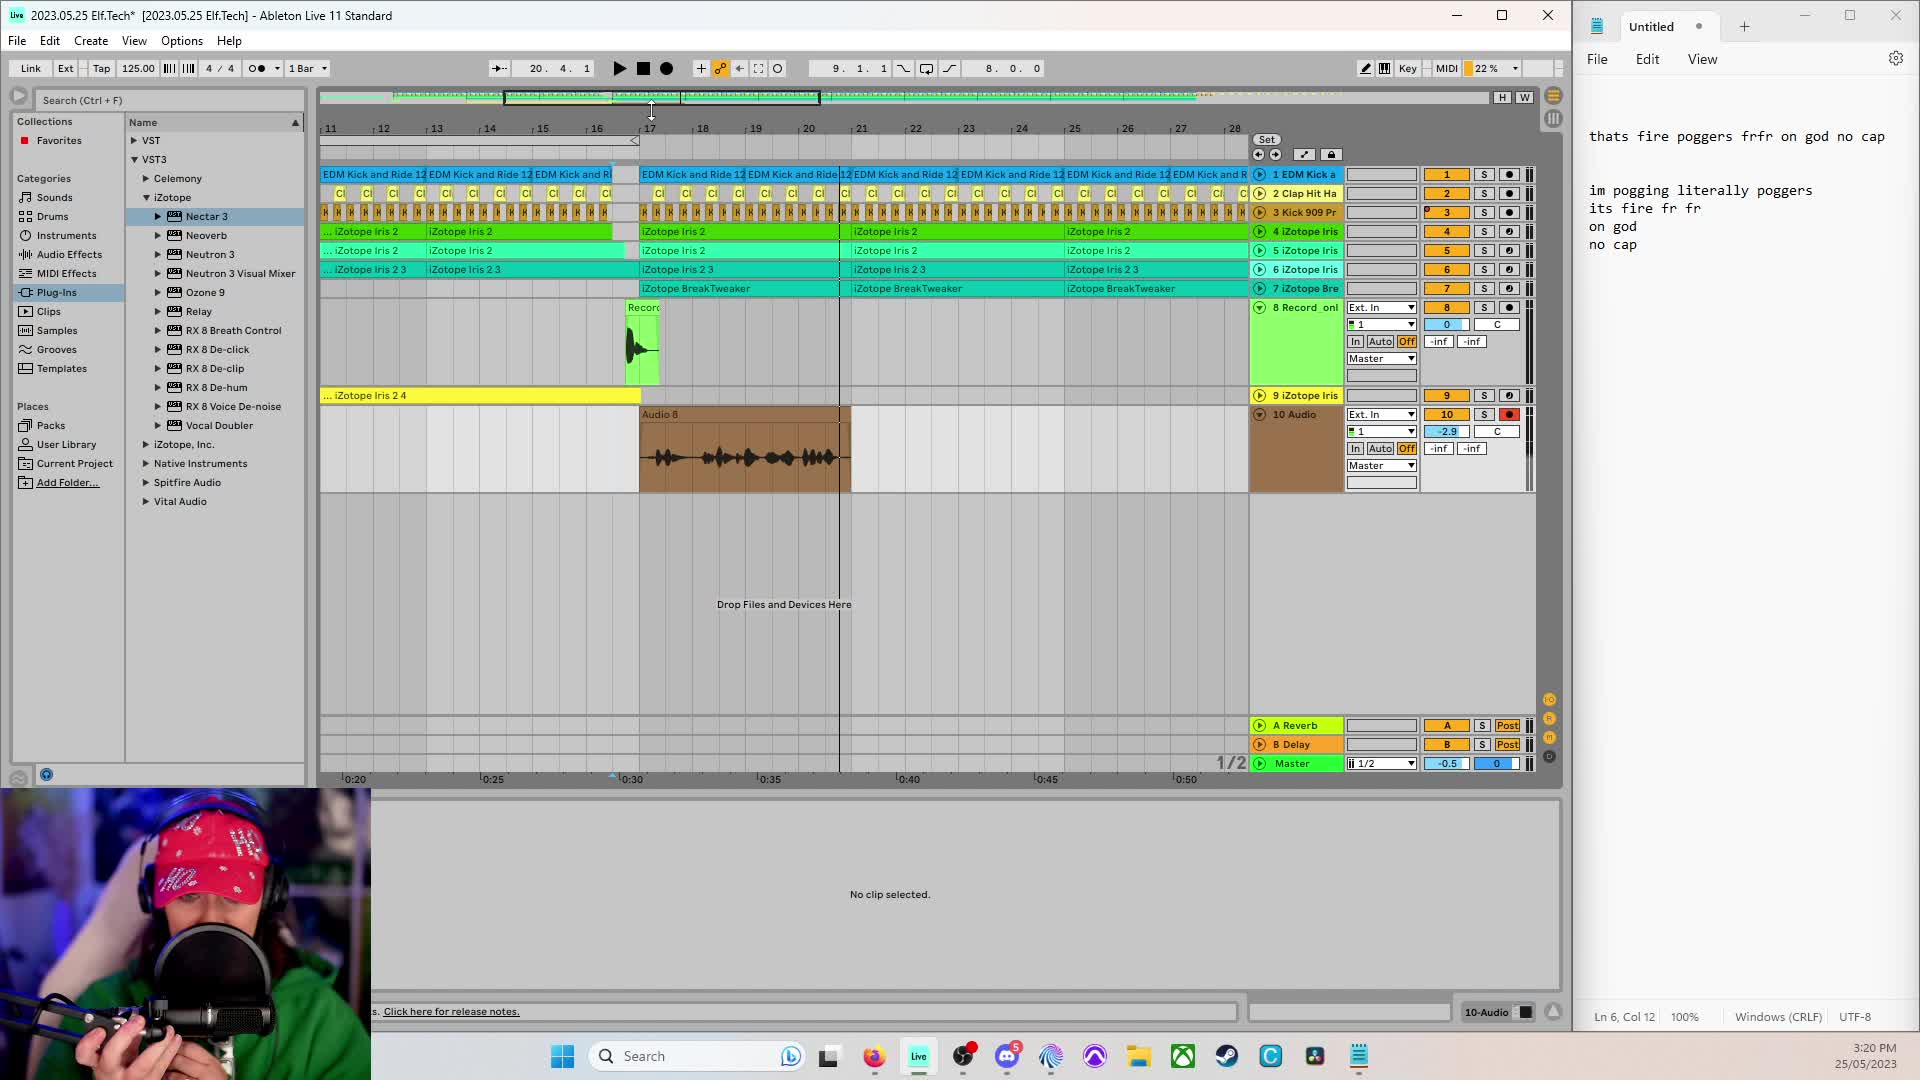Mute track 5 iZotope Iris activator
This screenshot has height=1080, width=1920.
(1446, 251)
